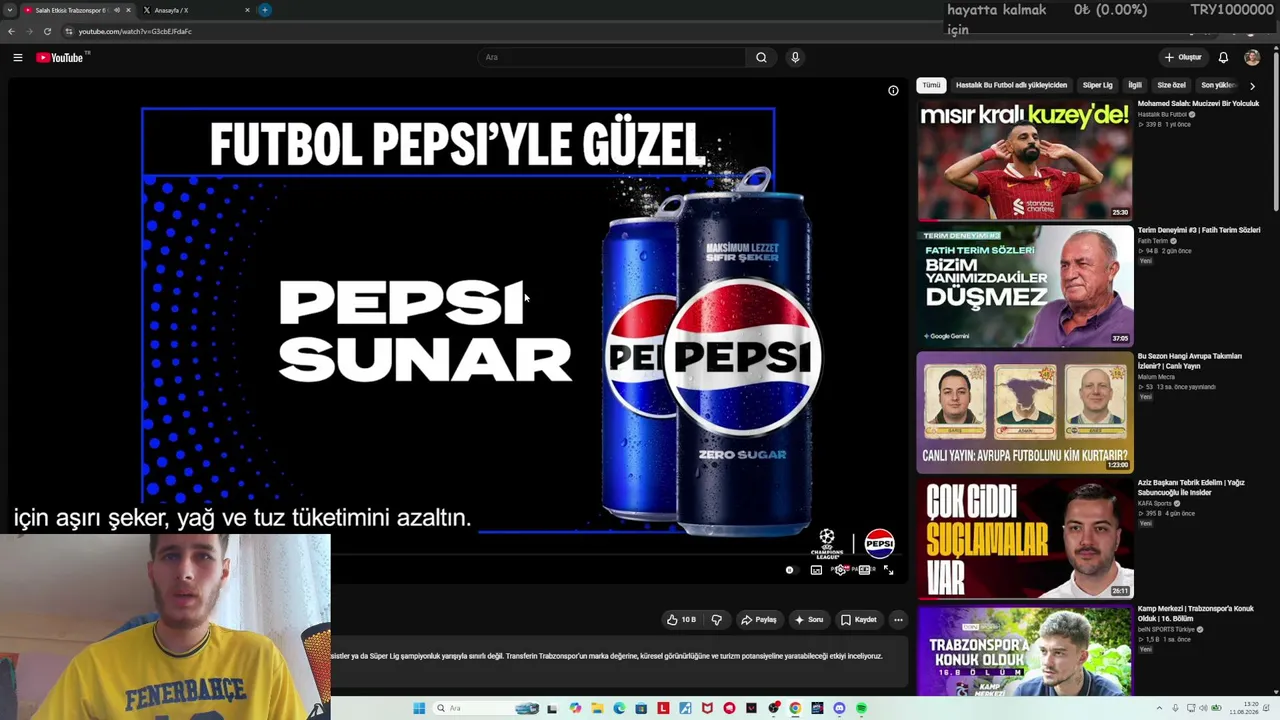
Task: Open site information icon in the address bar
Action: coord(69,31)
